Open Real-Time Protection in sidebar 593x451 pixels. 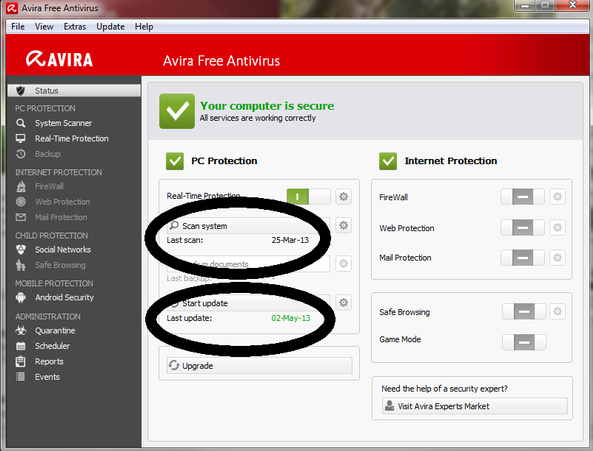pyautogui.click(x=72, y=139)
